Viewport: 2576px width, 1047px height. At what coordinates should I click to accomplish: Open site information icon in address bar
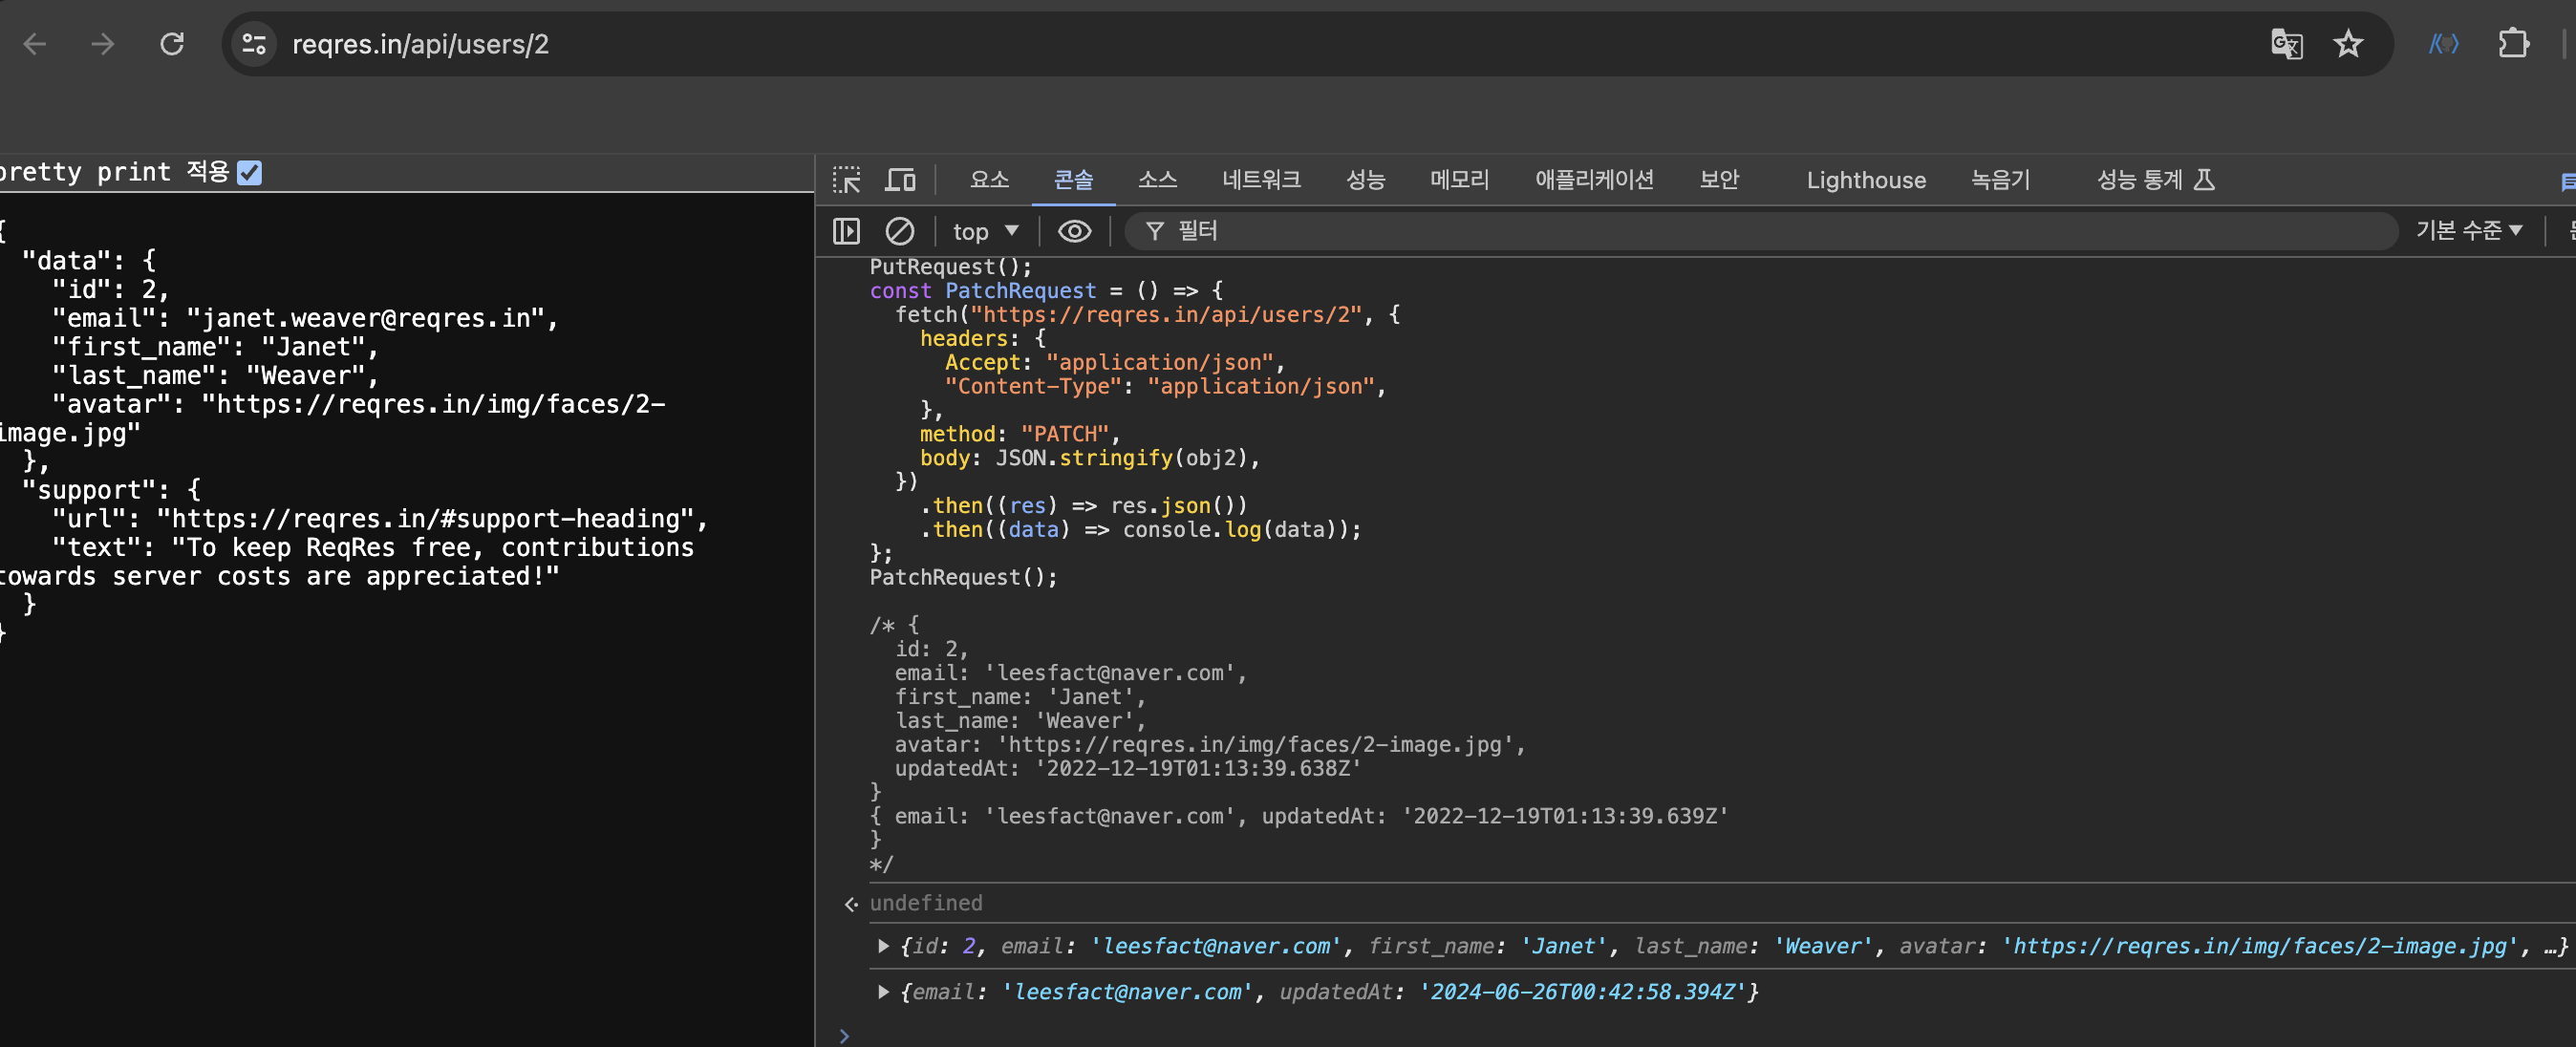[x=254, y=44]
